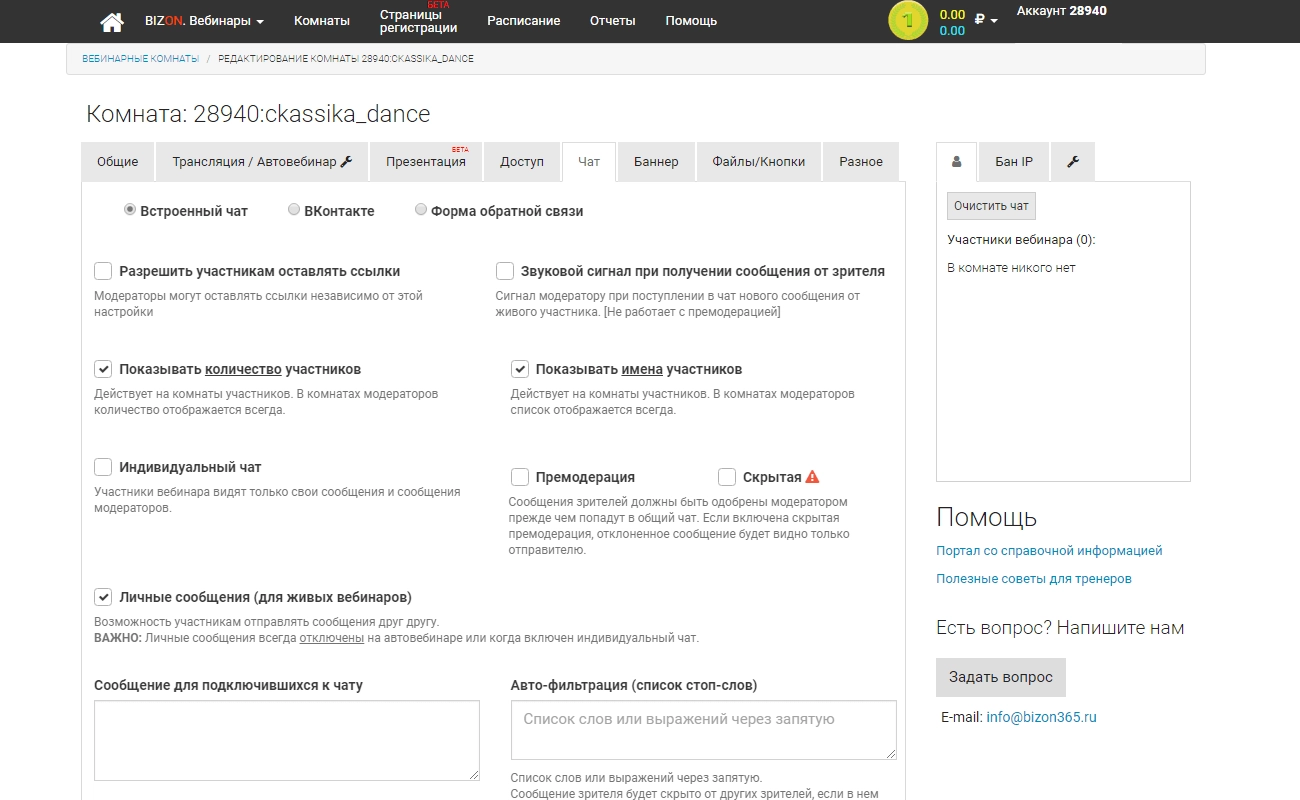Viewport: 1300px width, 800px height.
Task: Toggle Индивидуальный чат checkbox
Action: coord(103,467)
